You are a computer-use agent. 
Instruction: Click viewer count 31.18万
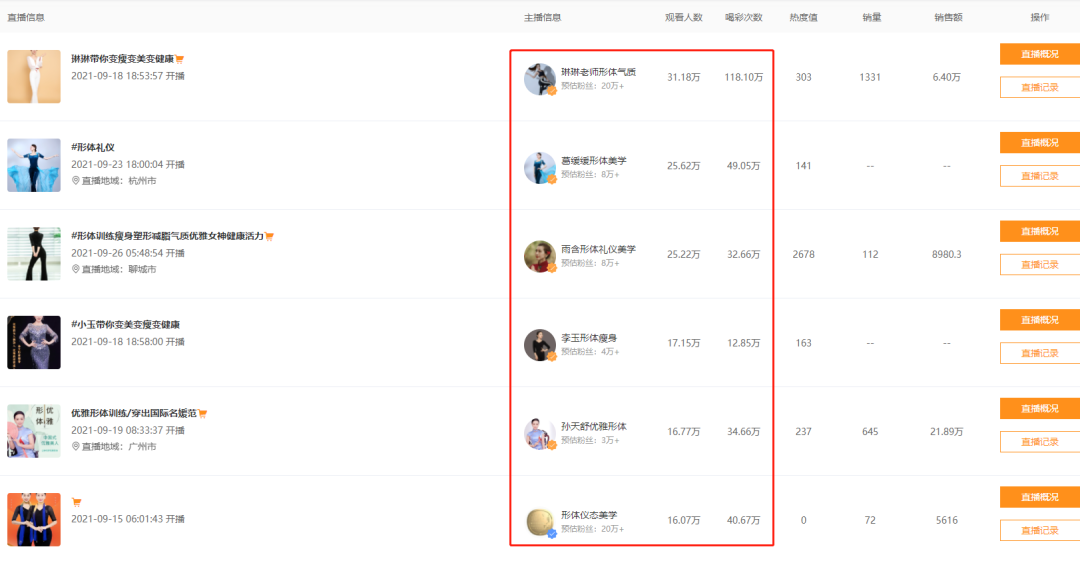tap(683, 77)
